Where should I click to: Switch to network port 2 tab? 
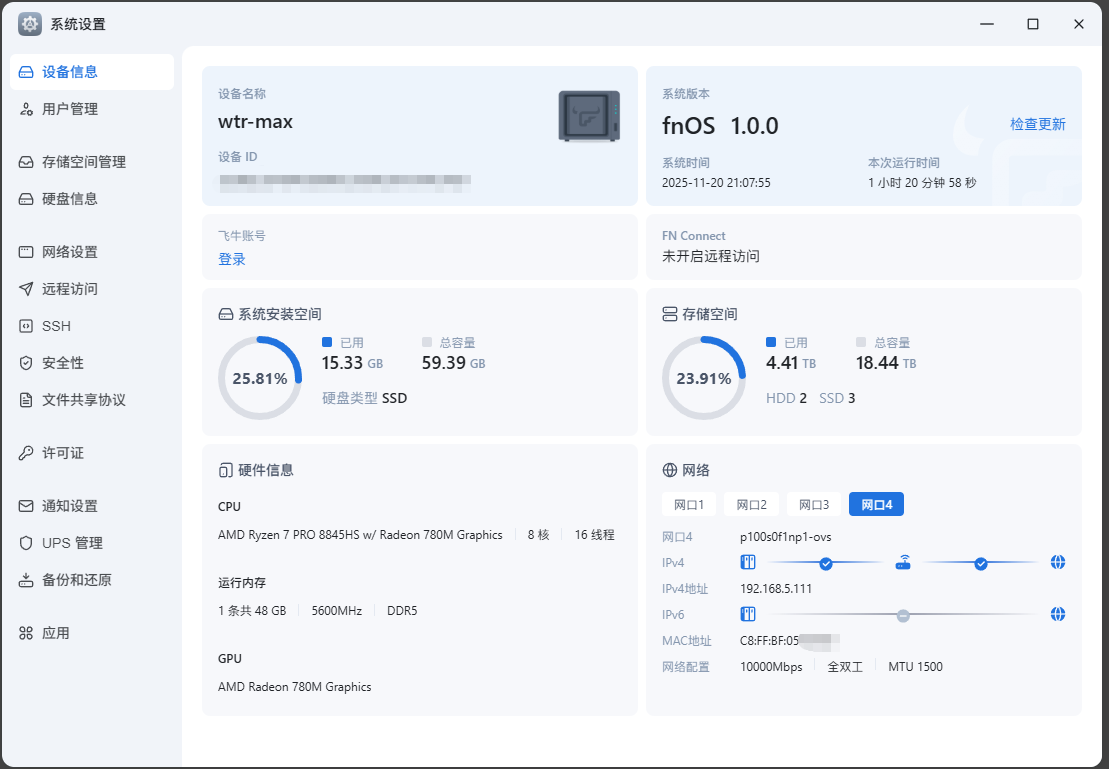751,505
